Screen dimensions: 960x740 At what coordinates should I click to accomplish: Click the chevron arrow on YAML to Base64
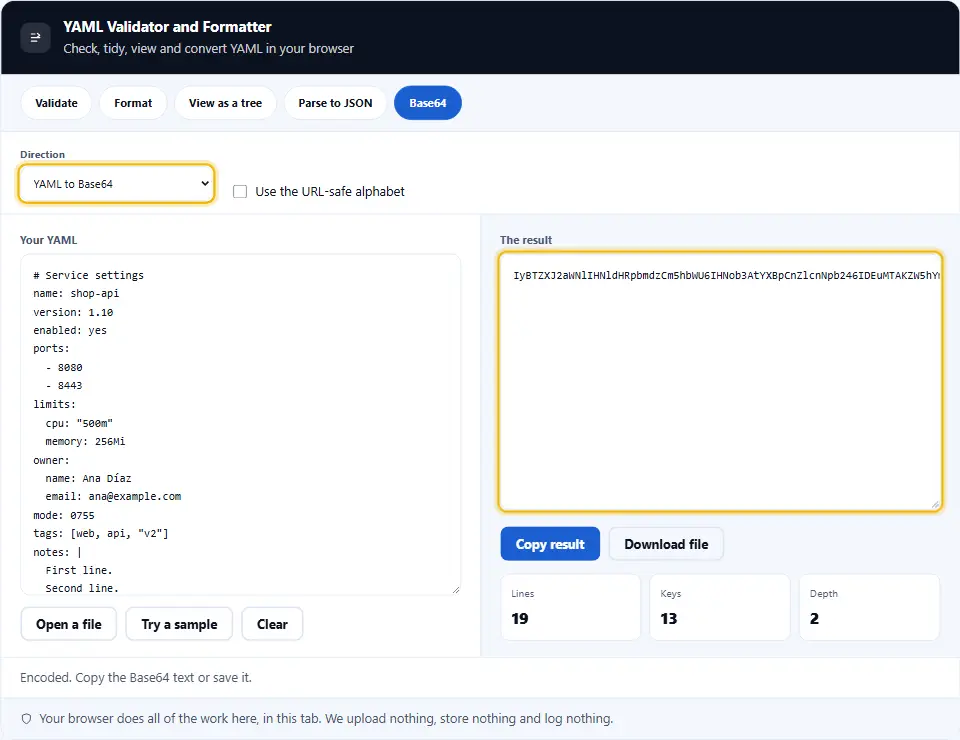click(x=205, y=183)
